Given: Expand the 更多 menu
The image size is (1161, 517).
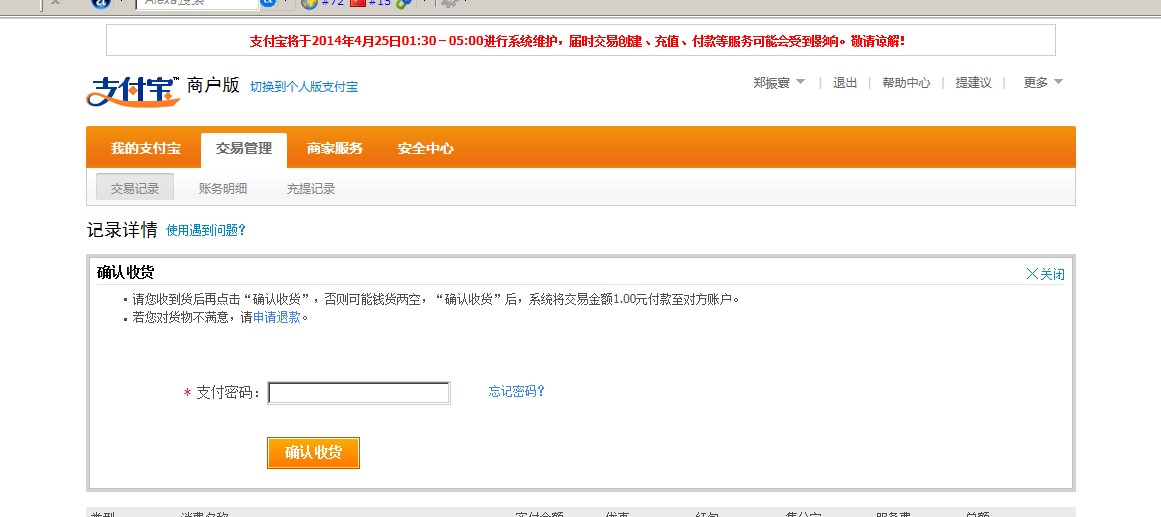Looking at the screenshot, I should click(1043, 83).
